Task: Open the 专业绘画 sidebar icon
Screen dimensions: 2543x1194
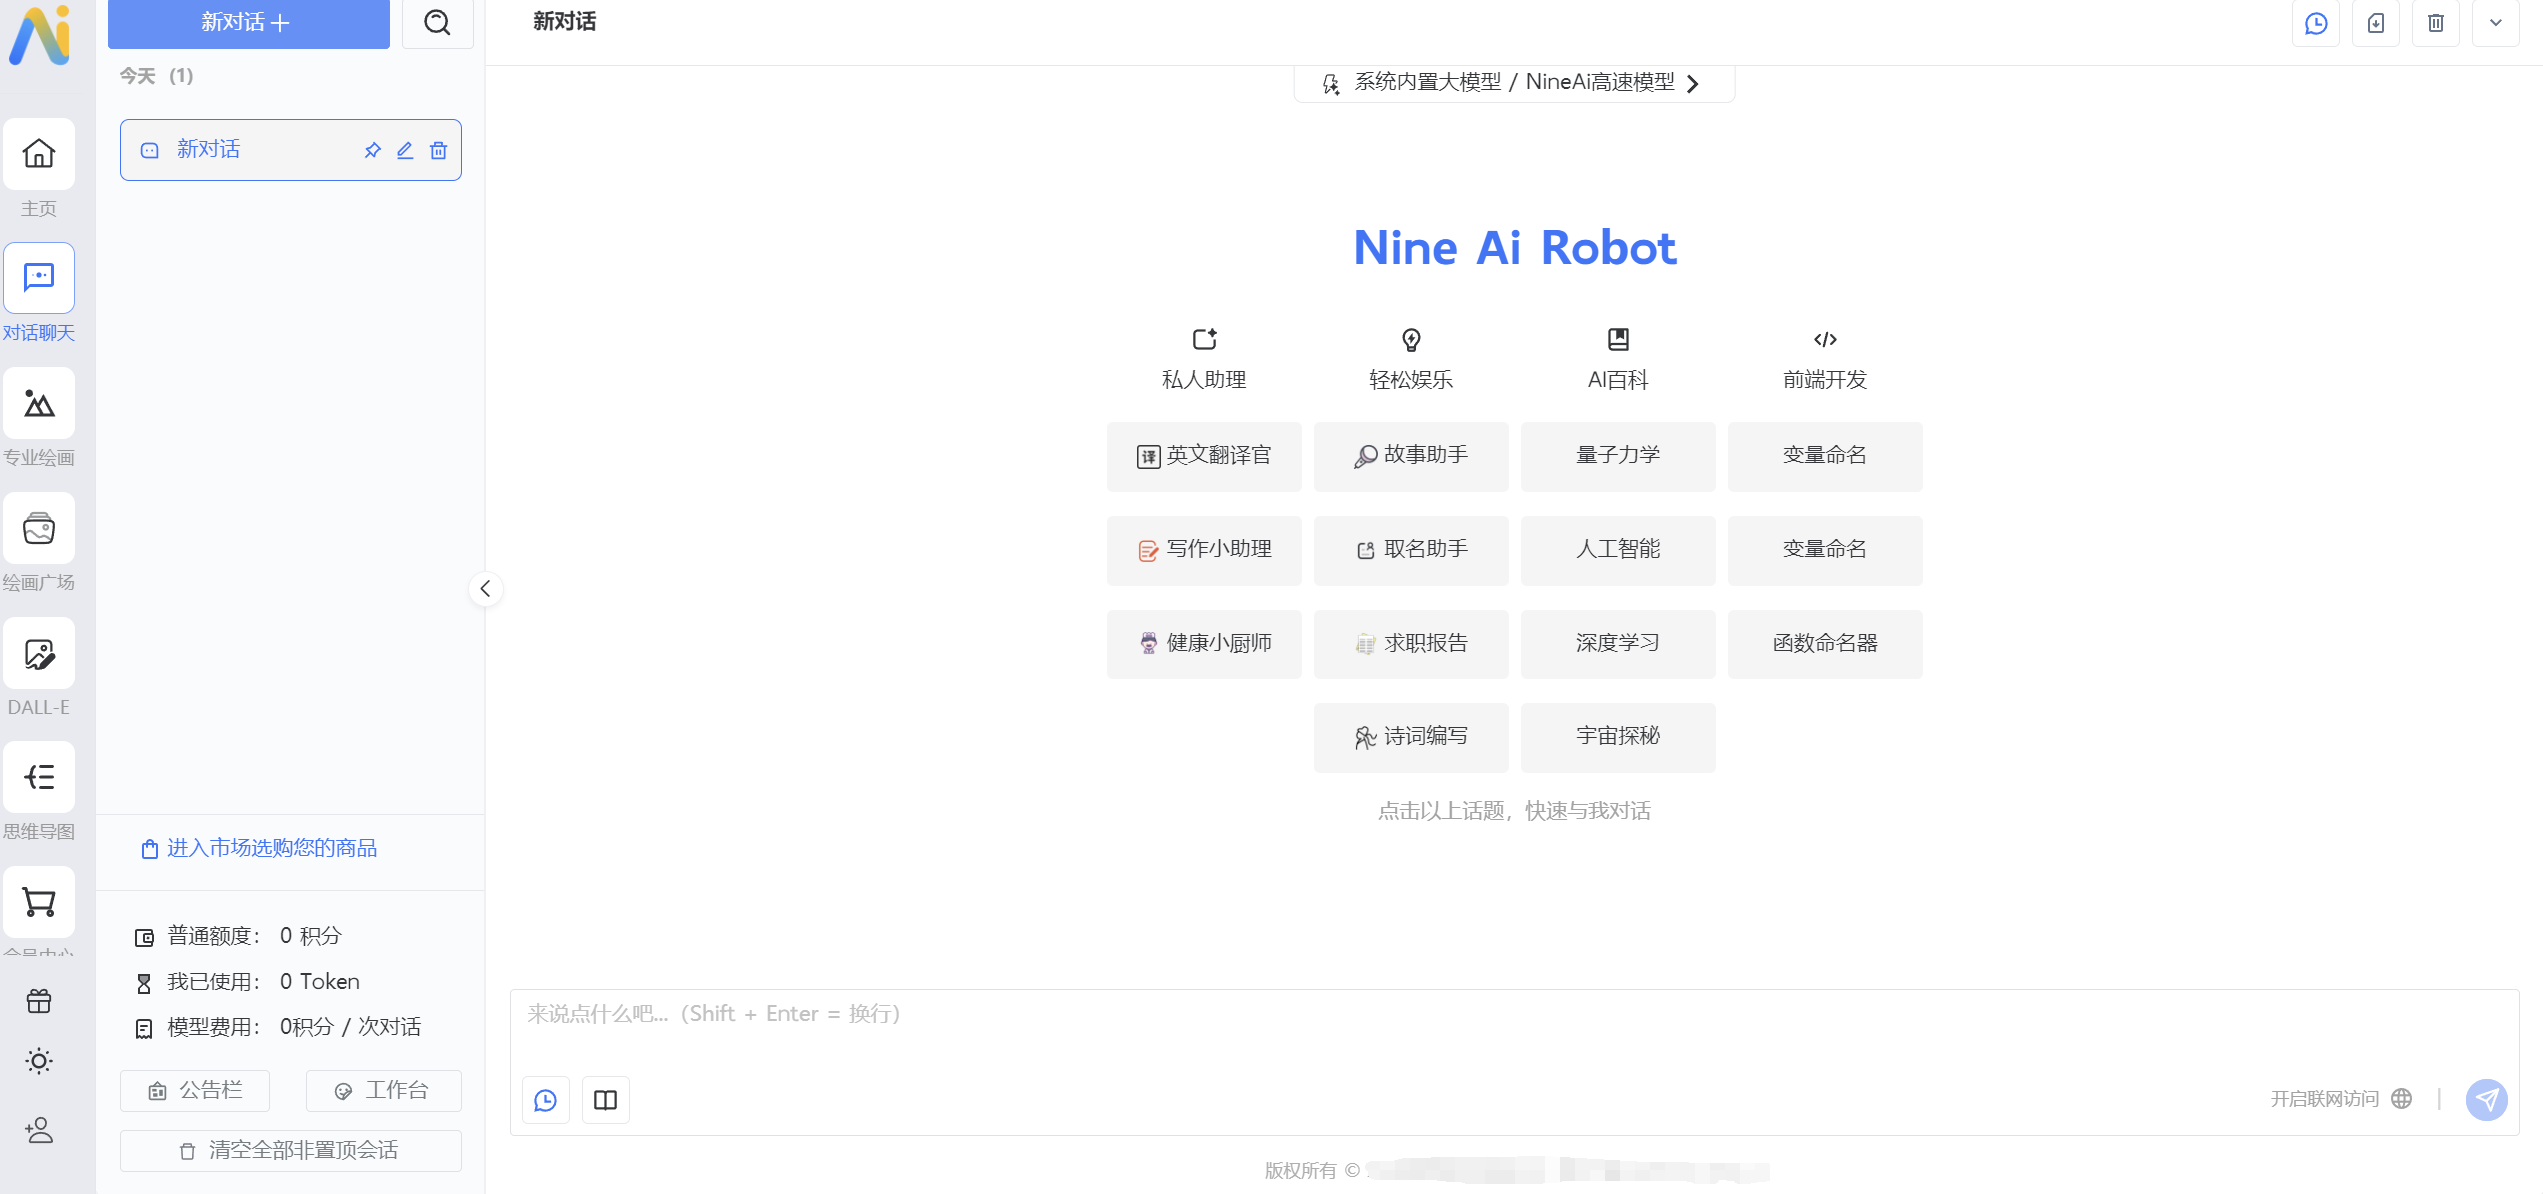Action: tap(39, 403)
